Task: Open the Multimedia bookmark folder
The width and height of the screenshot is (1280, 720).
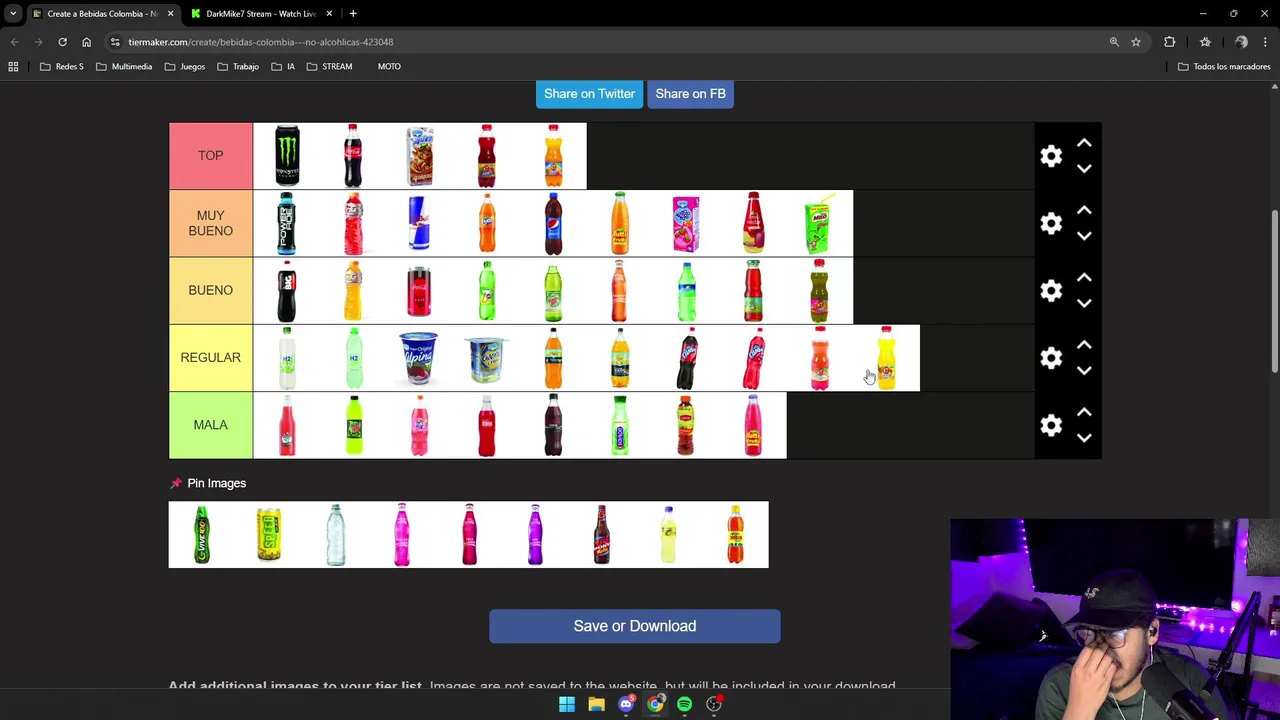Action: tap(124, 67)
